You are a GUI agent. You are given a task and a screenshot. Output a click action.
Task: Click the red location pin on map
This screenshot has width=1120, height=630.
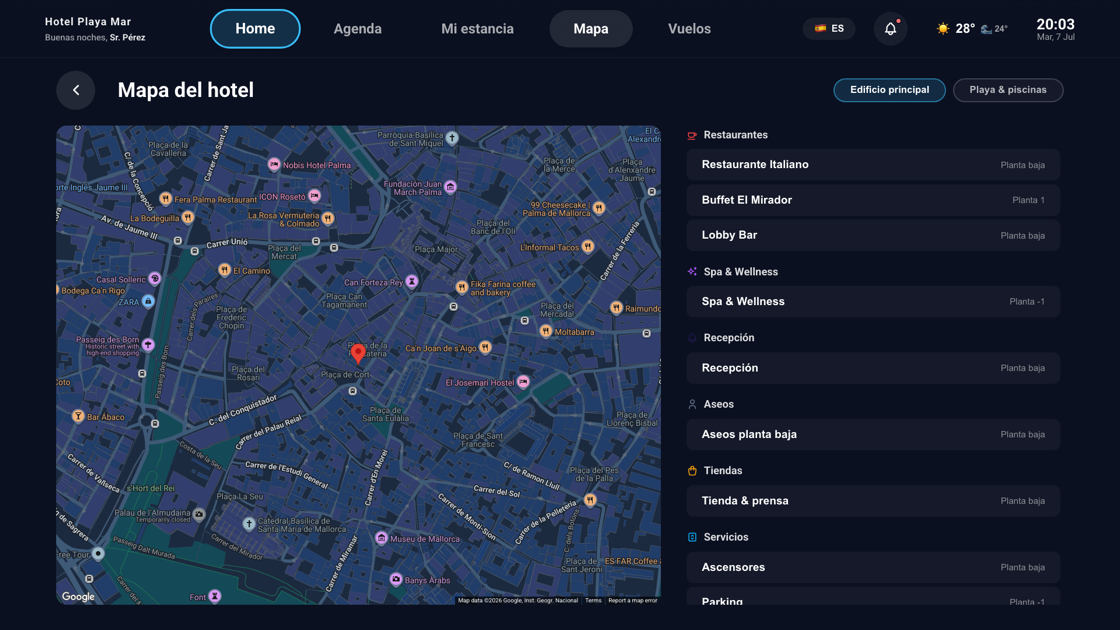tap(358, 353)
